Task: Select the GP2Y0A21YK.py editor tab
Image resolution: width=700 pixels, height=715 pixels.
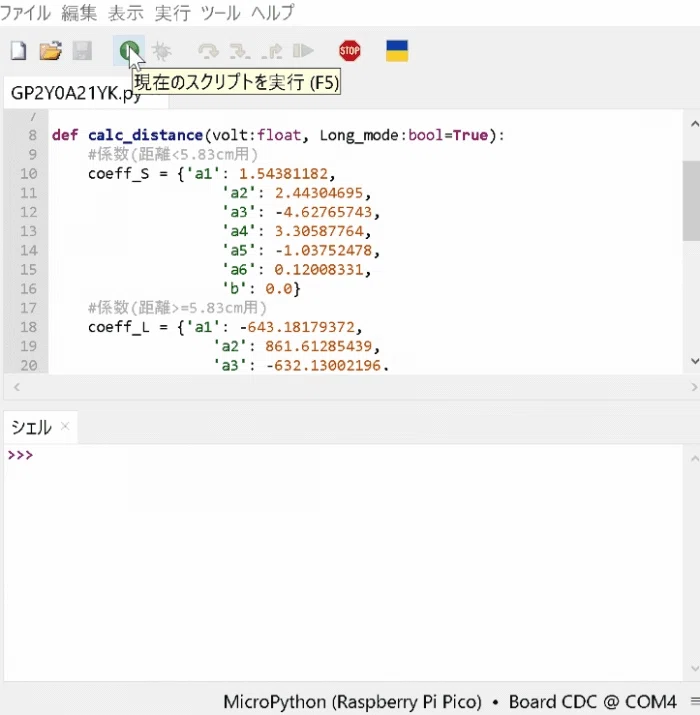Action: pyautogui.click(x=76, y=93)
